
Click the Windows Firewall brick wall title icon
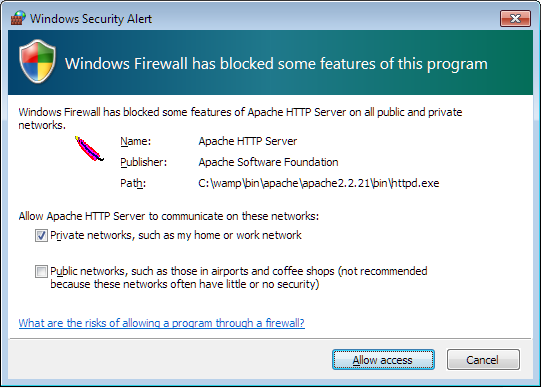pos(18,18)
